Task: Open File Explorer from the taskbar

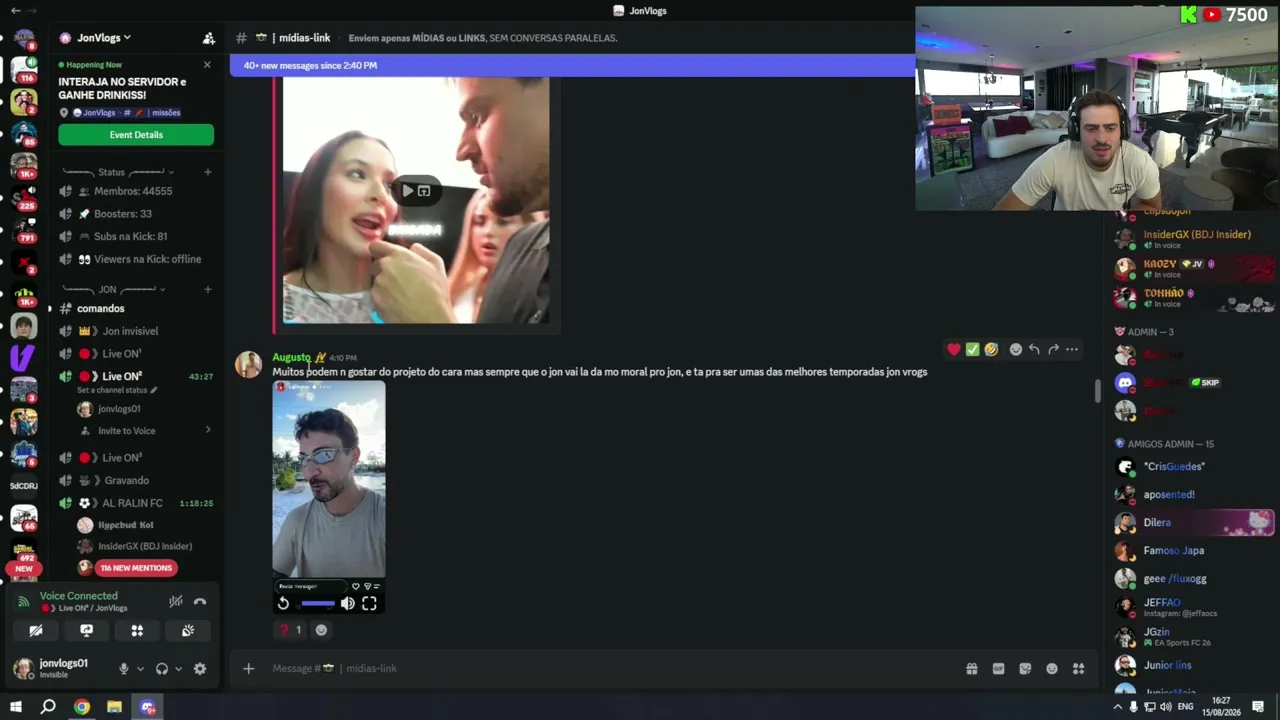Action: 114,707
